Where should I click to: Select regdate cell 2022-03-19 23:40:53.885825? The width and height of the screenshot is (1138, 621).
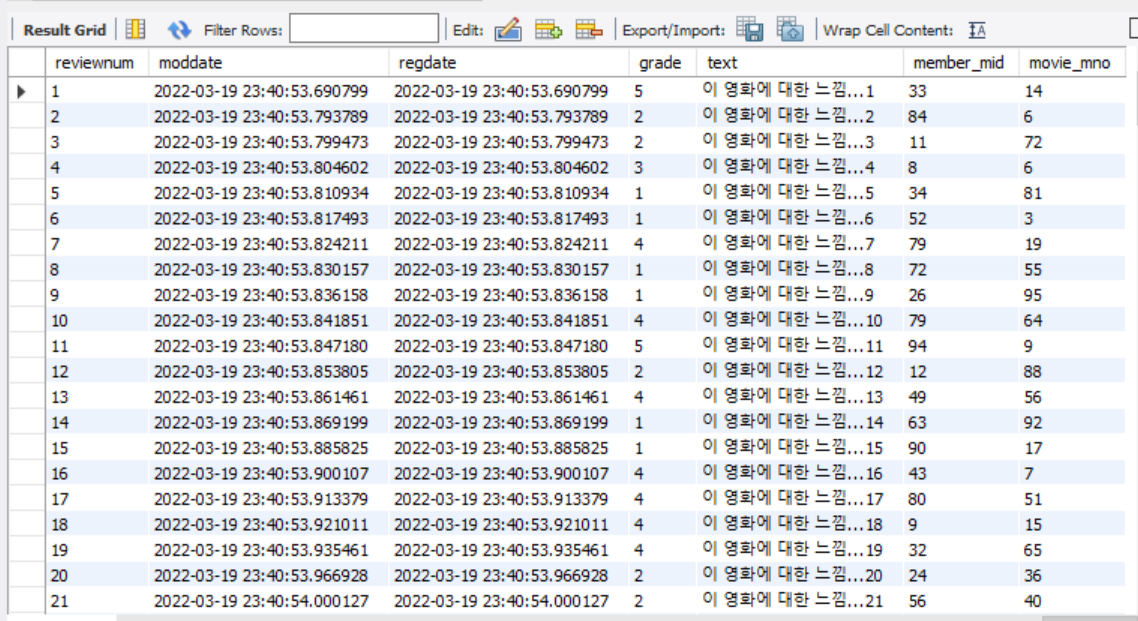(x=509, y=448)
